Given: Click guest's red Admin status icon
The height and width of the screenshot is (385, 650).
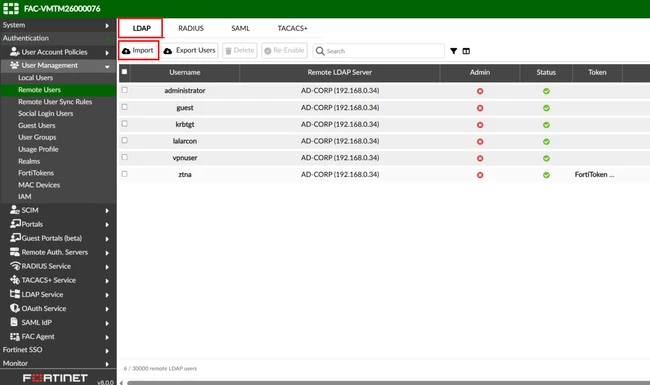Looking at the screenshot, I should pos(480,108).
